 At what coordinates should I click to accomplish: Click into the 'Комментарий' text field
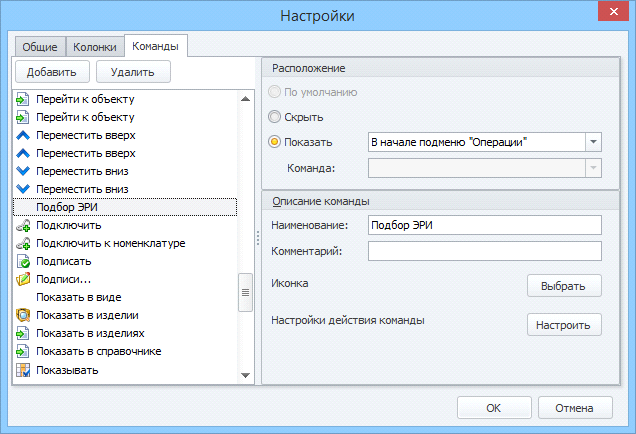(x=485, y=251)
